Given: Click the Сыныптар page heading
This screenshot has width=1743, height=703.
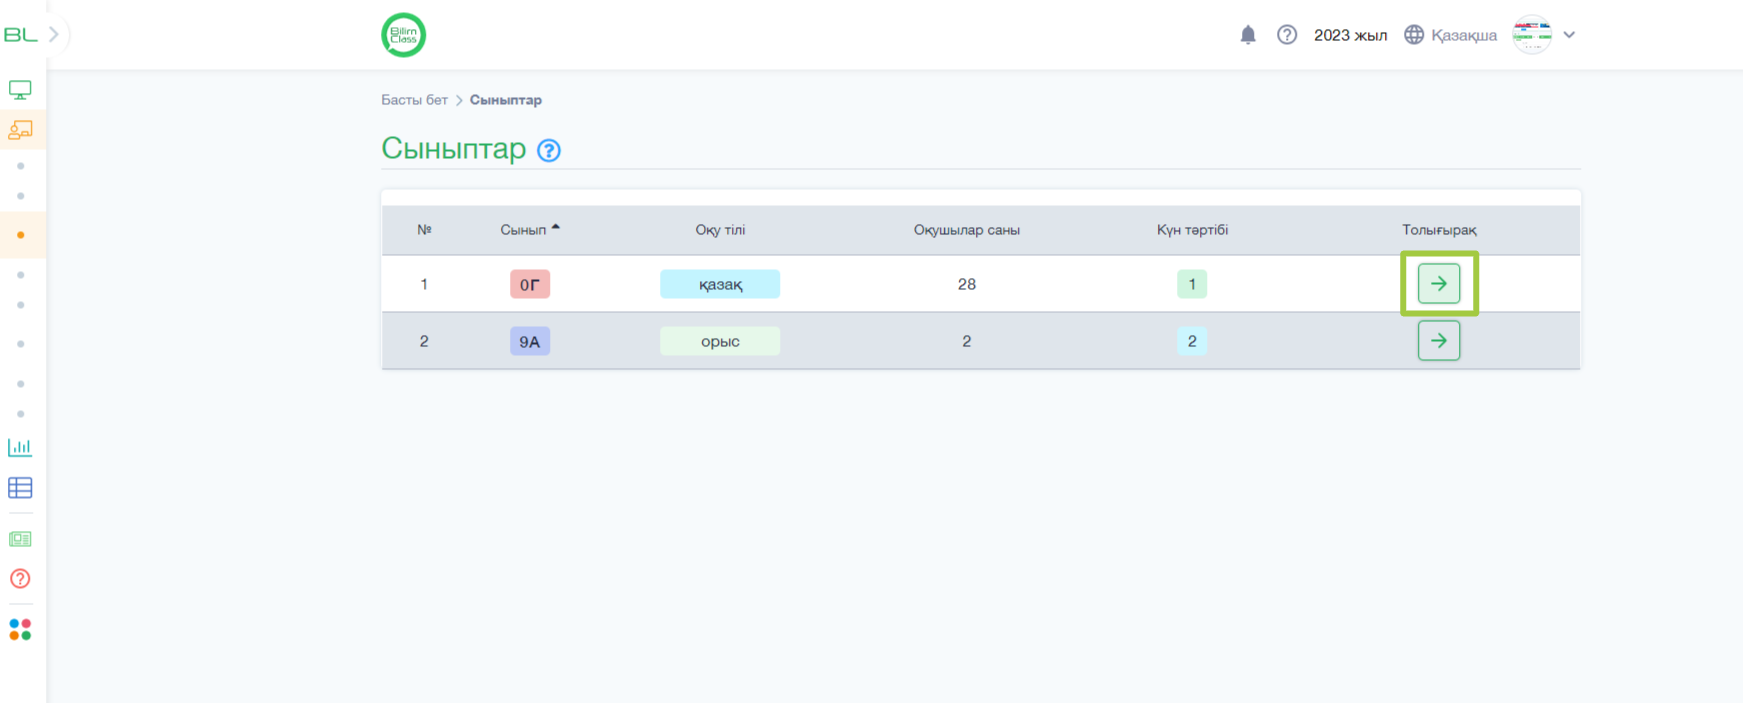Looking at the screenshot, I should pyautogui.click(x=454, y=149).
